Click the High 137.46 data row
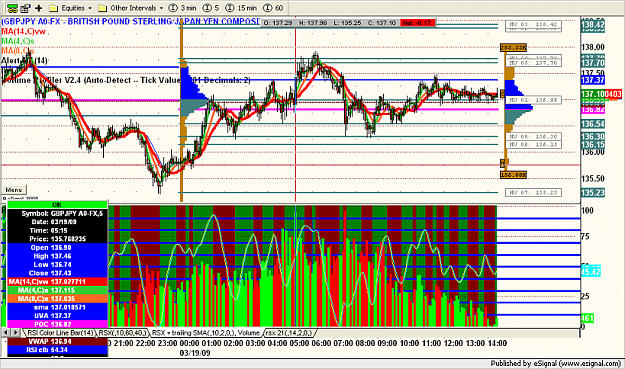Screen dimensions: 625x369 point(57,256)
